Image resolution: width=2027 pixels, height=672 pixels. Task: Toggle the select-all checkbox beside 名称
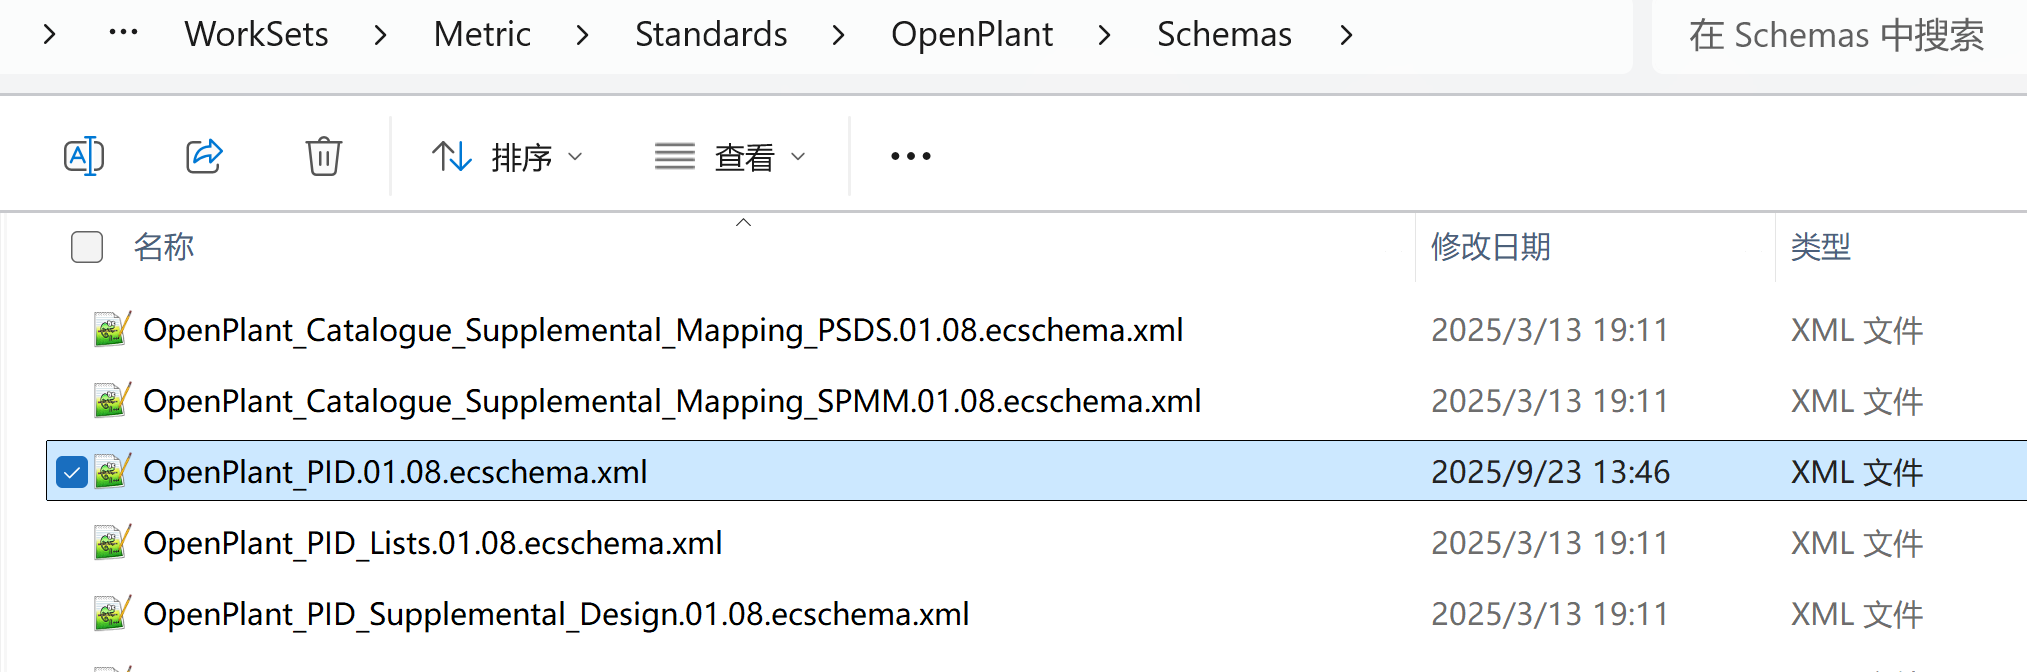pyautogui.click(x=87, y=247)
